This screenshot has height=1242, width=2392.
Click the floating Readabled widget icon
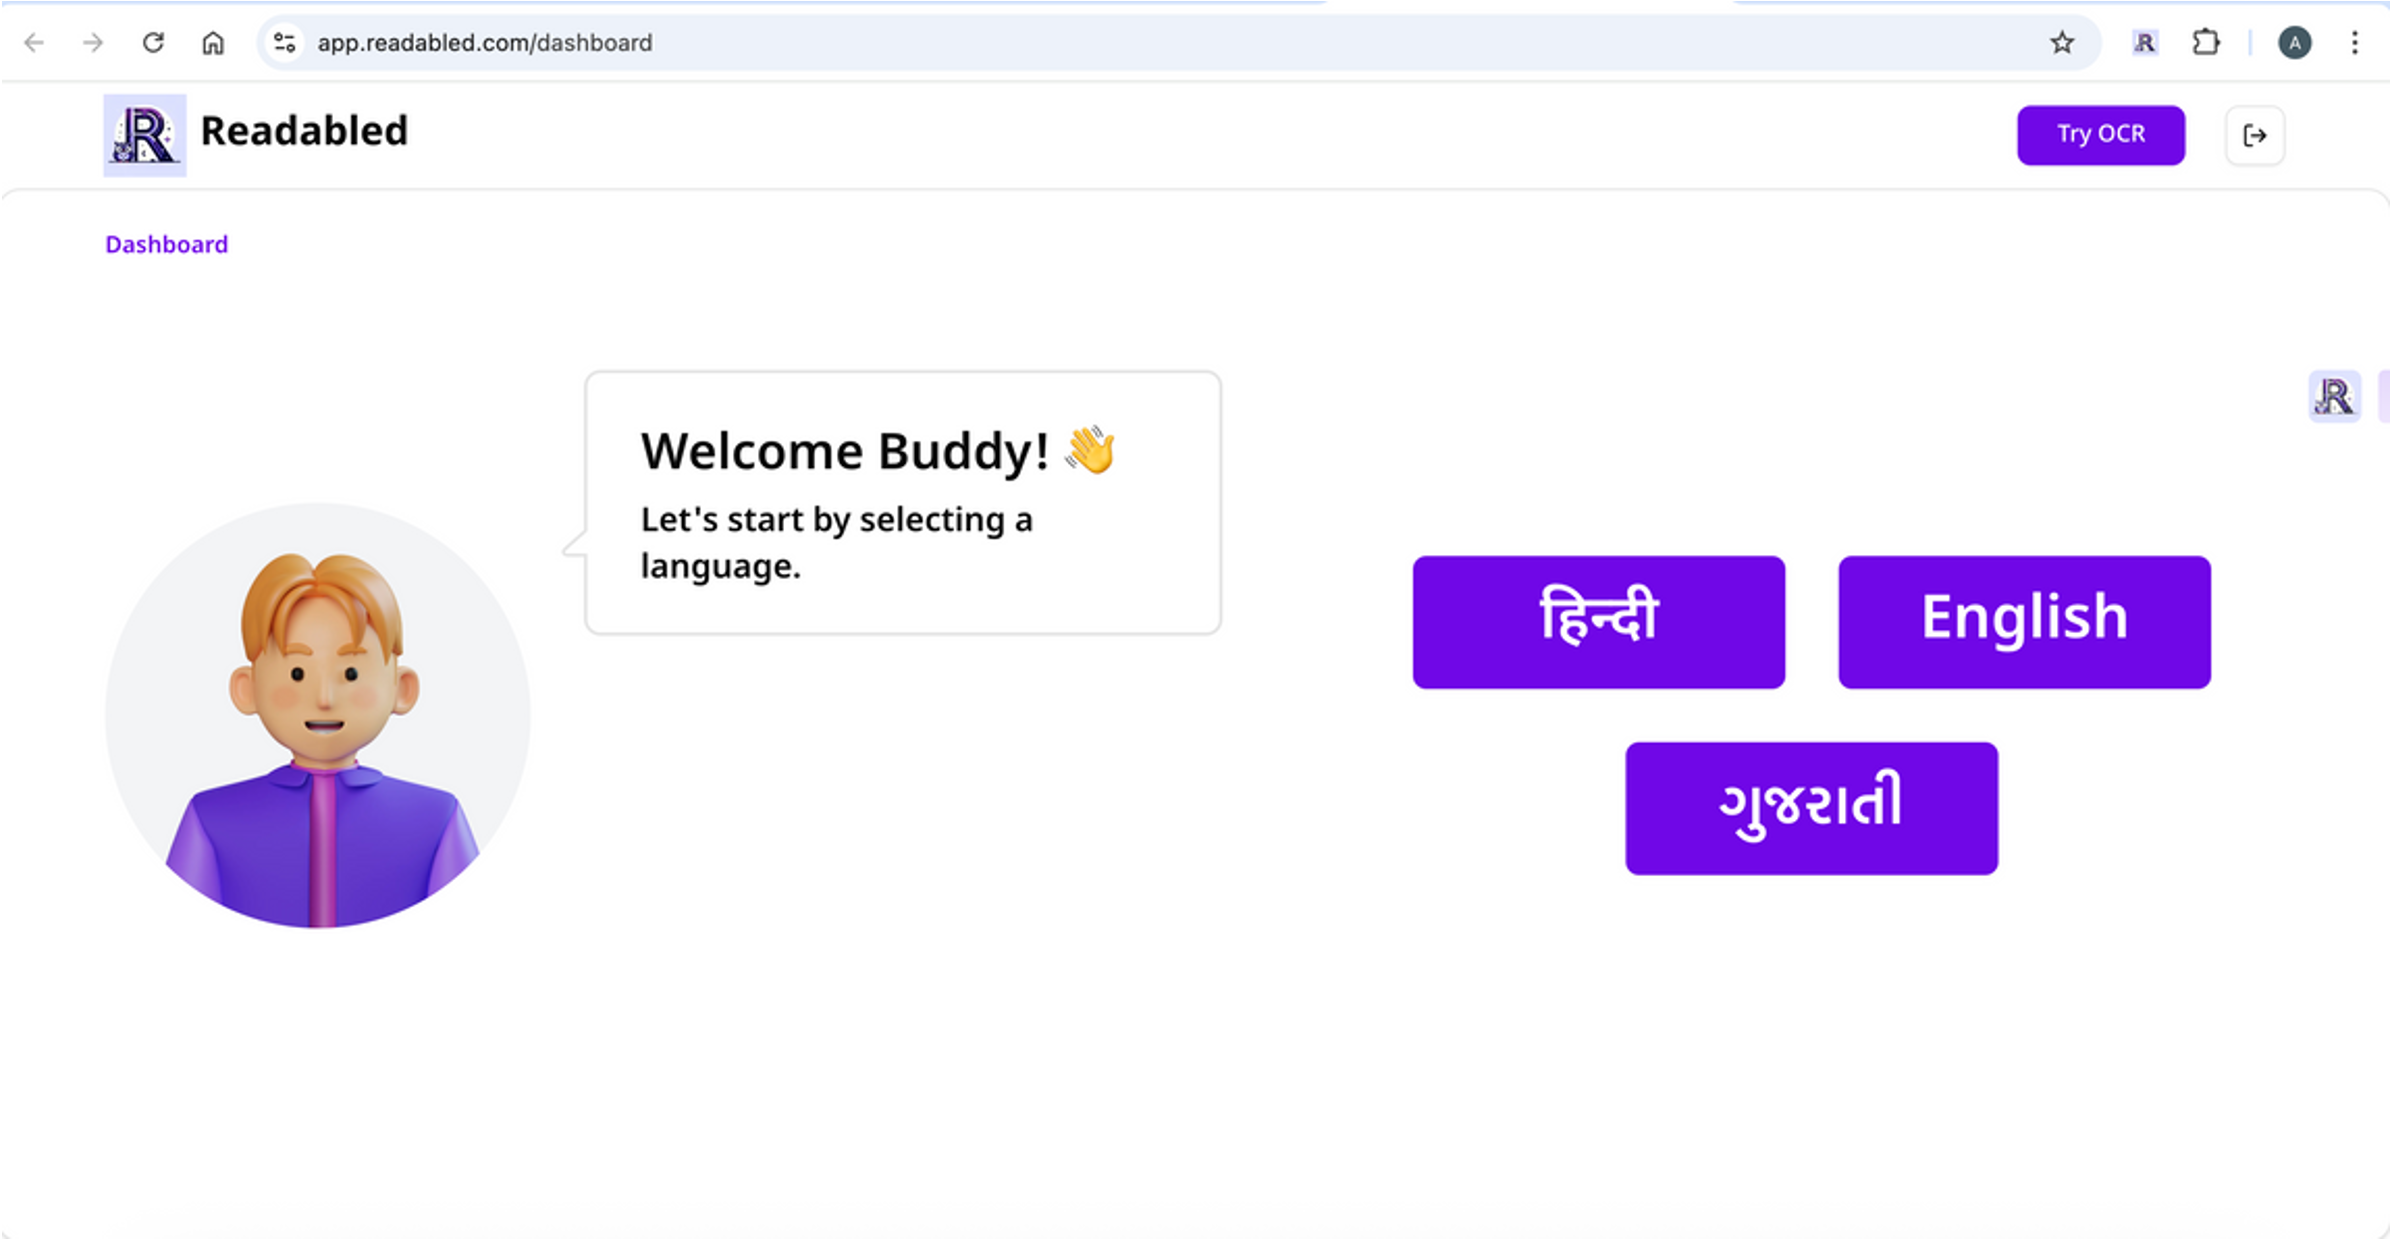2335,397
